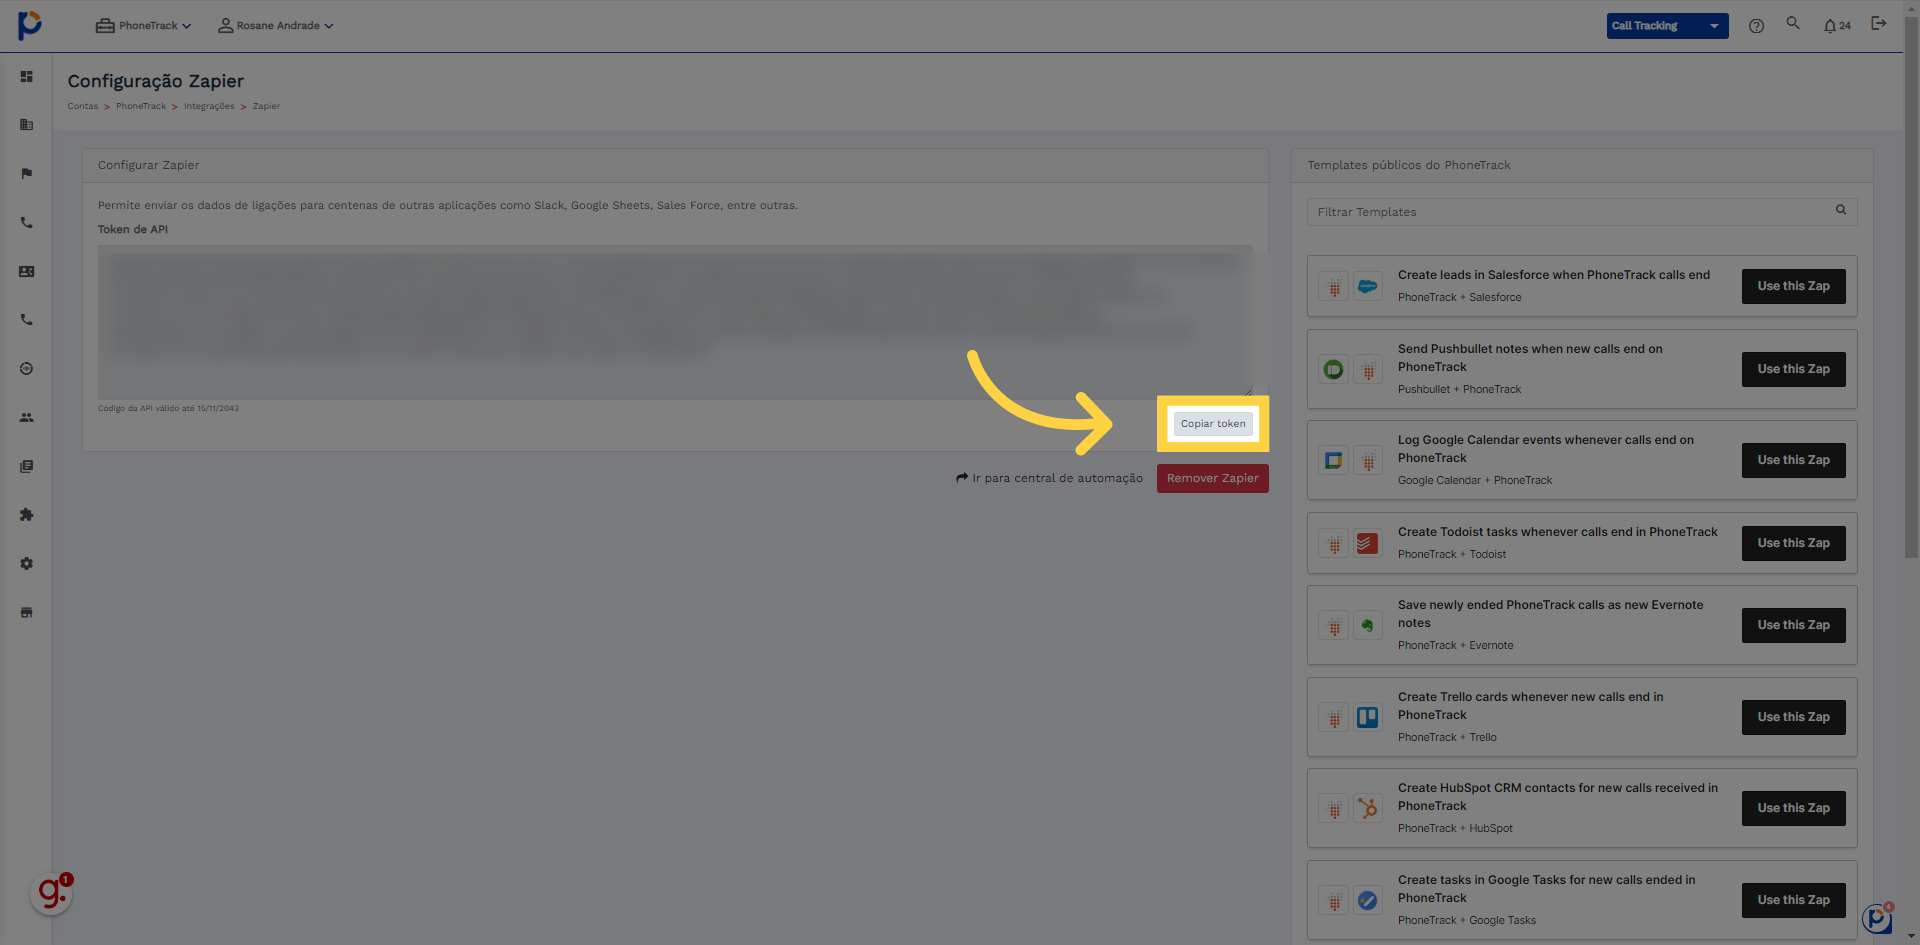Open the target icon in the sidebar
Viewport: 1920px width, 945px height.
click(27, 369)
